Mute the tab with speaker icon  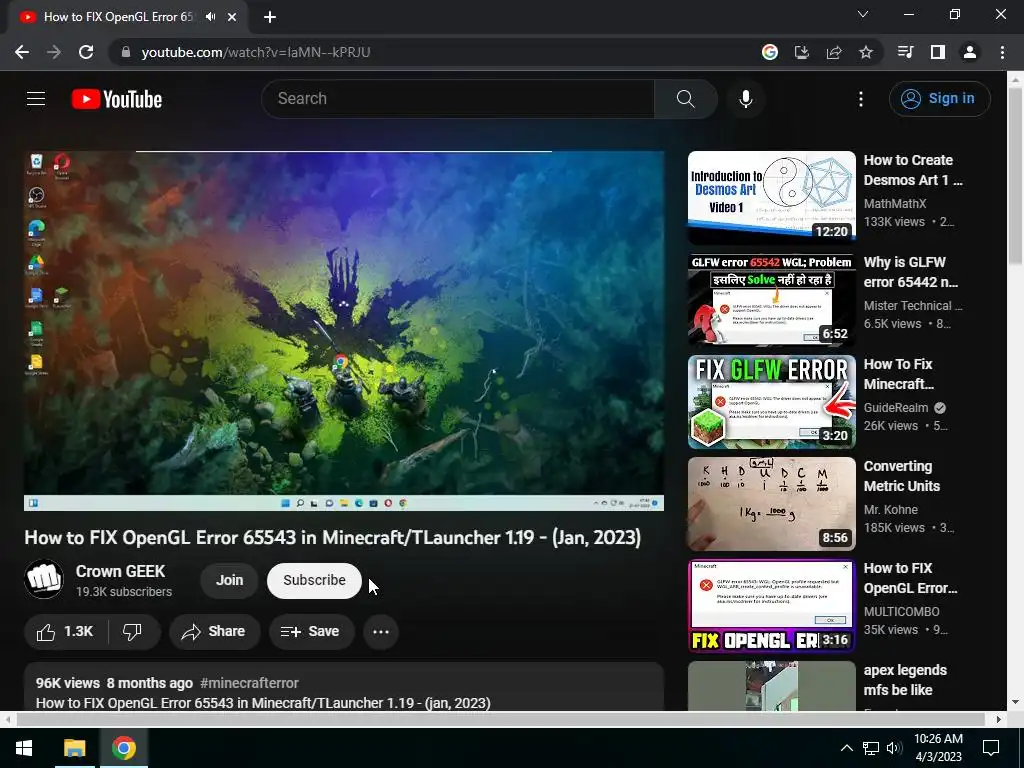[210, 17]
